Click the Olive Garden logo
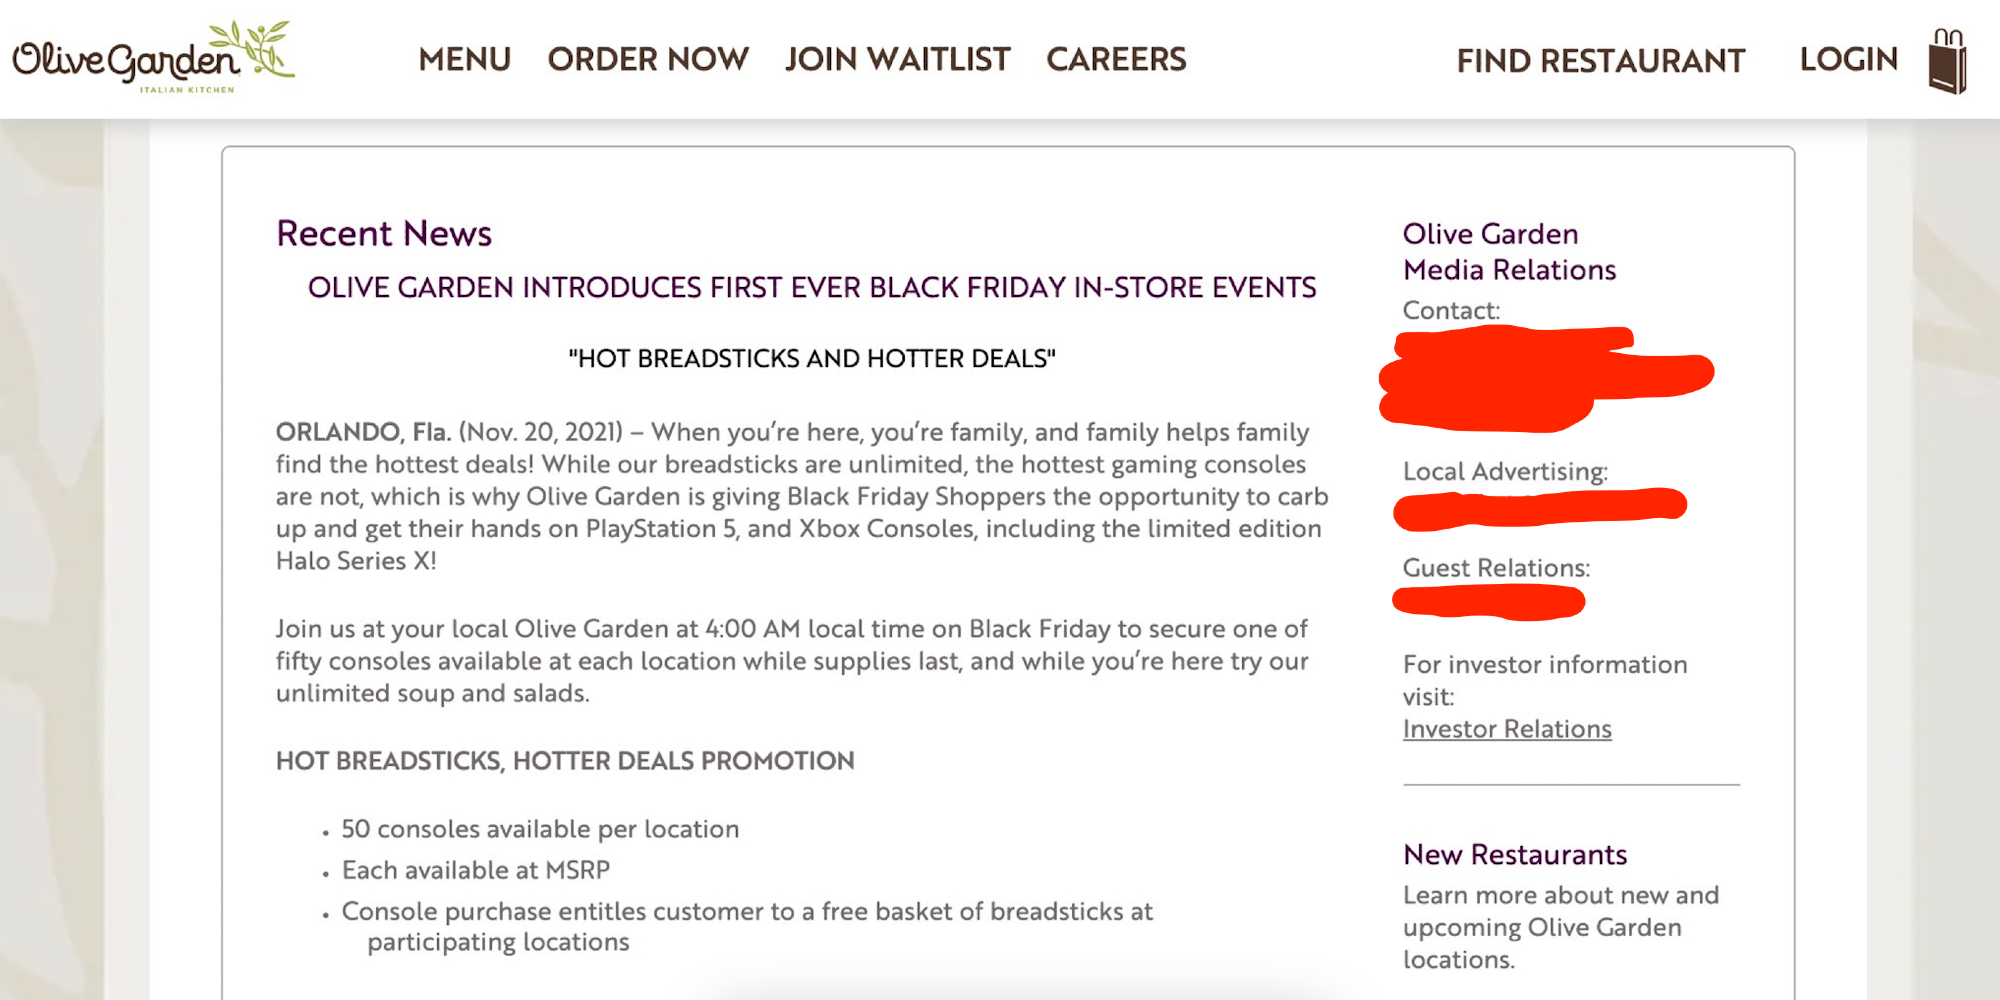Screen dimensions: 2000x1000 (x=153, y=59)
